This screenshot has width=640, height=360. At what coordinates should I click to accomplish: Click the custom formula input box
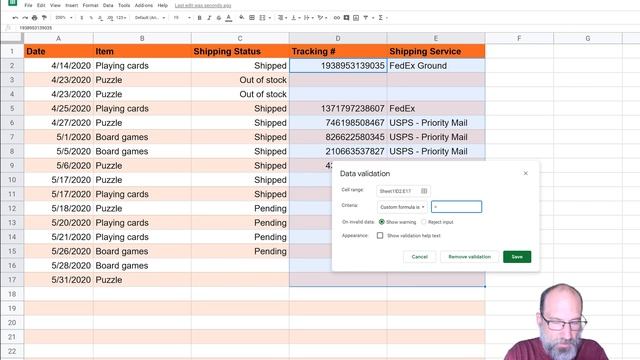pyautogui.click(x=456, y=207)
